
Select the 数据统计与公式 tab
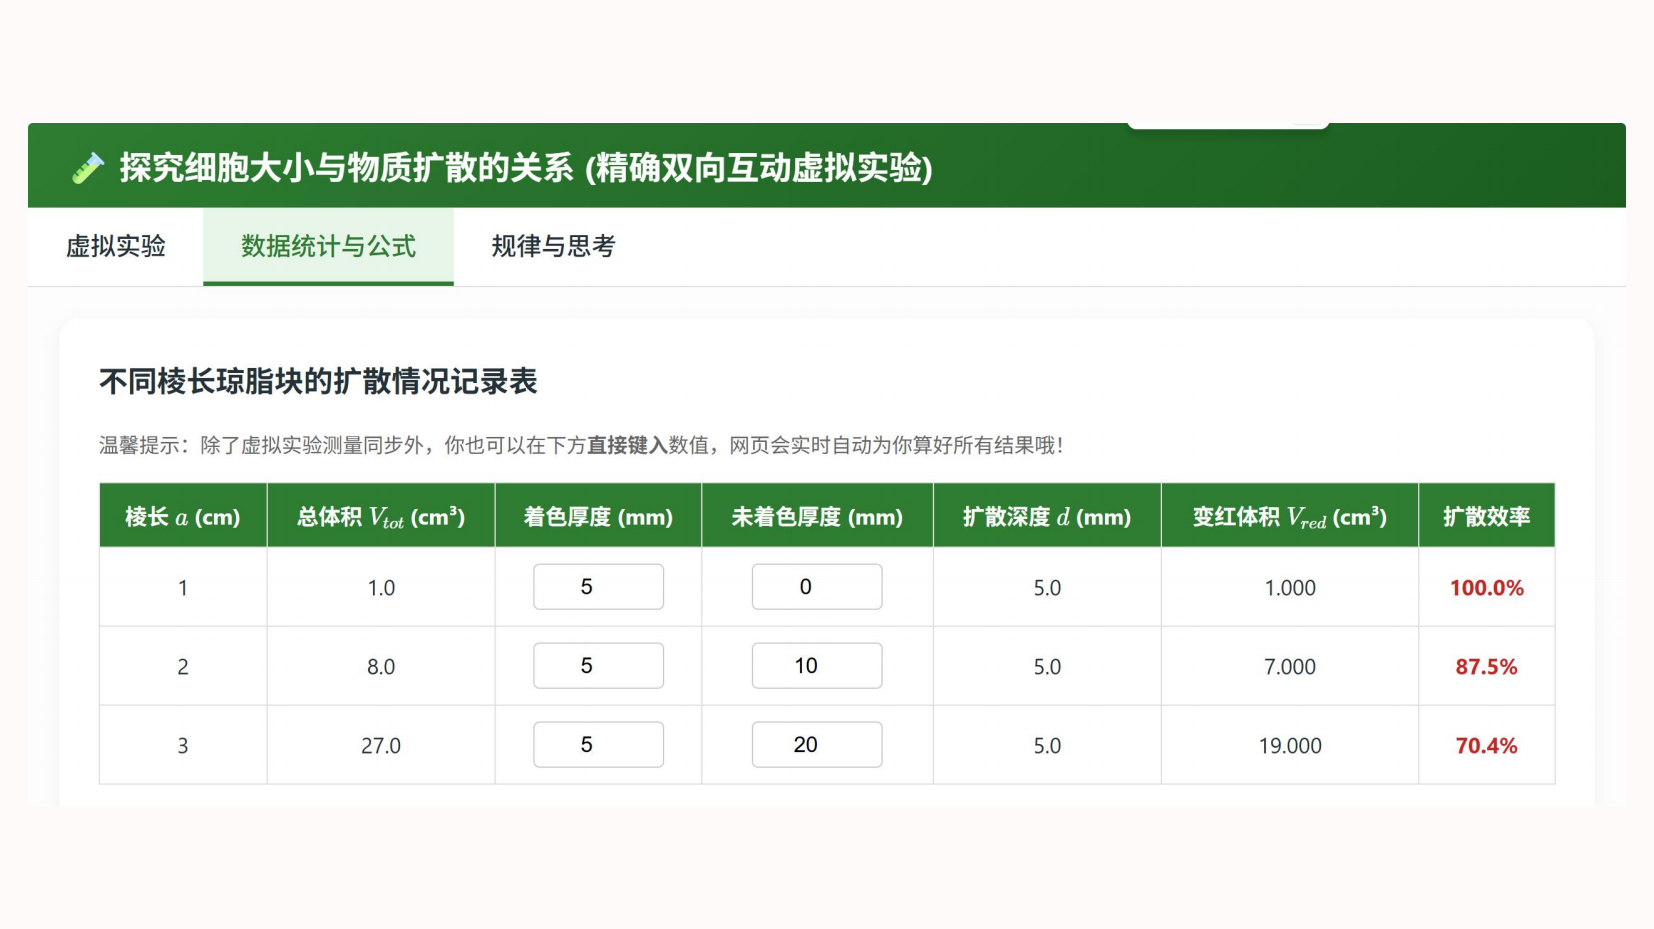pos(328,246)
